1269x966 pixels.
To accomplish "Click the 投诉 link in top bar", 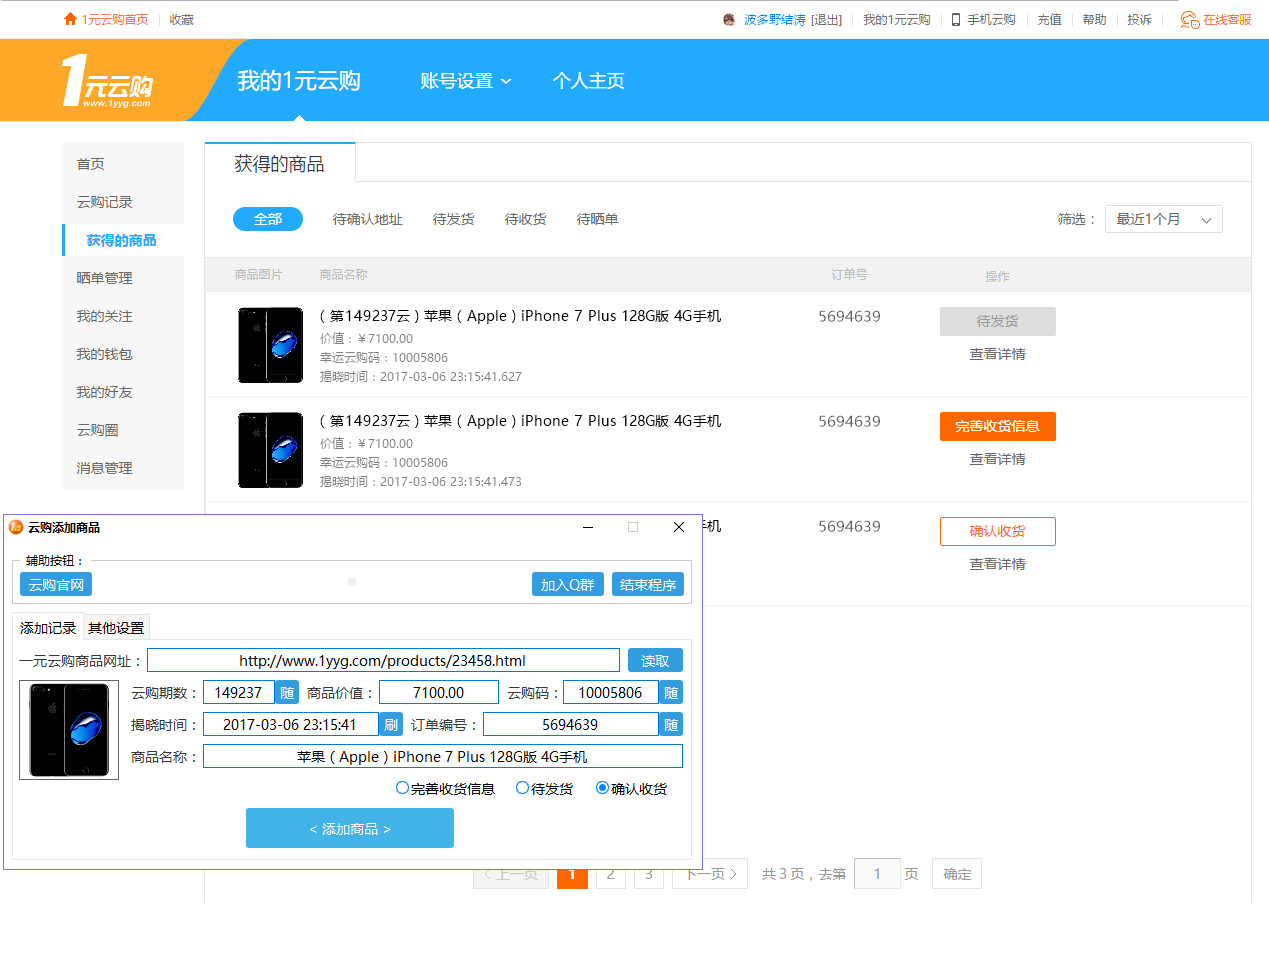I will click(1139, 19).
